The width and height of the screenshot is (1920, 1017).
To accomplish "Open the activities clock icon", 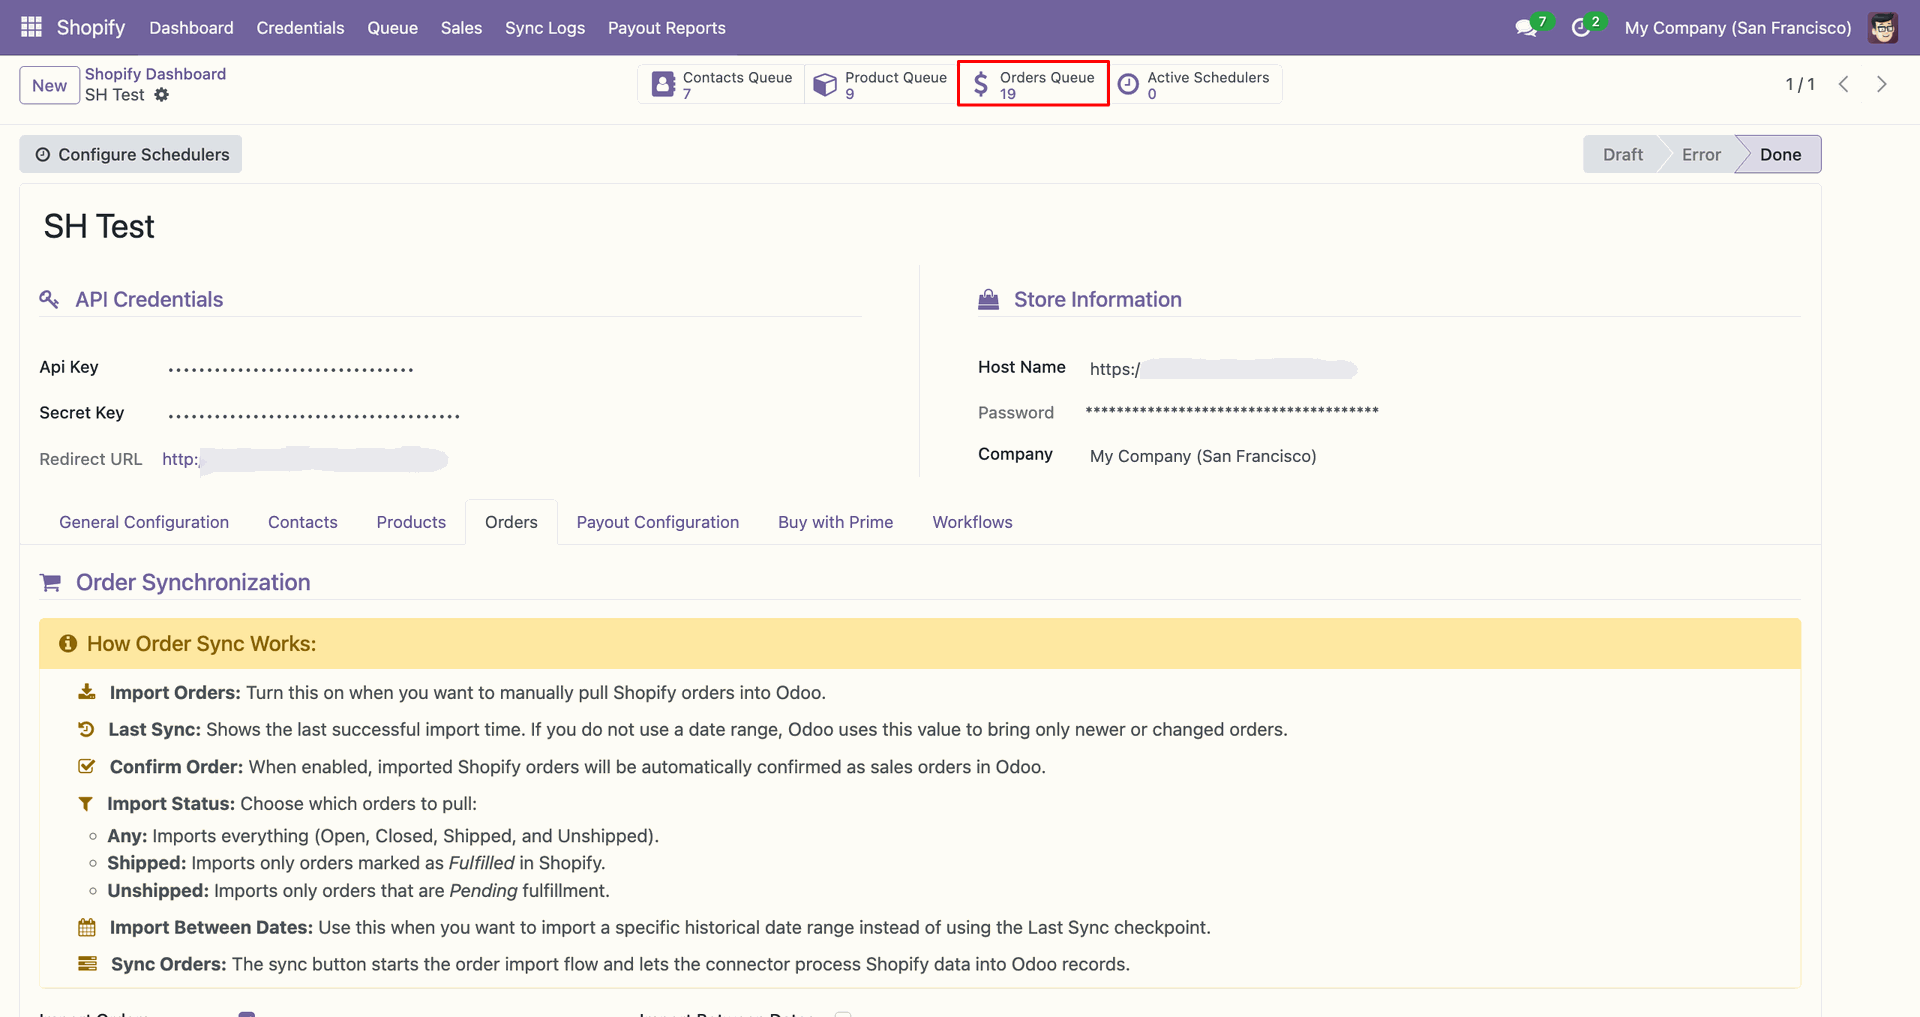I will 1581,28.
